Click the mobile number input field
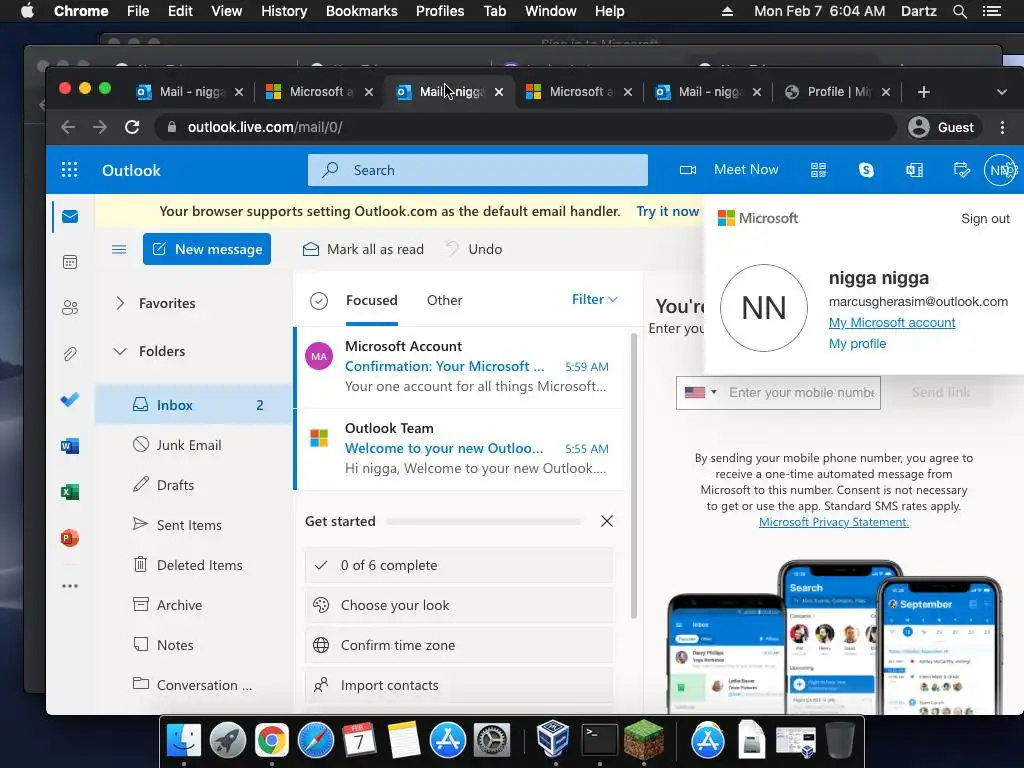The height and width of the screenshot is (768, 1024). pos(801,392)
